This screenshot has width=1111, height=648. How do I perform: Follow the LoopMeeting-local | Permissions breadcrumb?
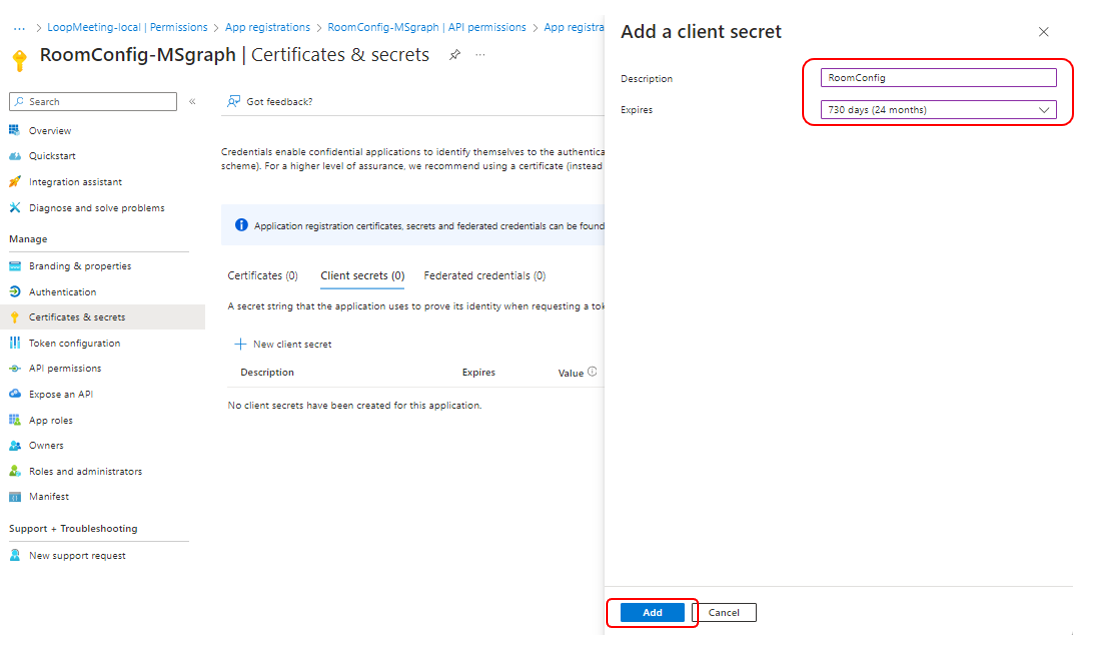tap(128, 27)
